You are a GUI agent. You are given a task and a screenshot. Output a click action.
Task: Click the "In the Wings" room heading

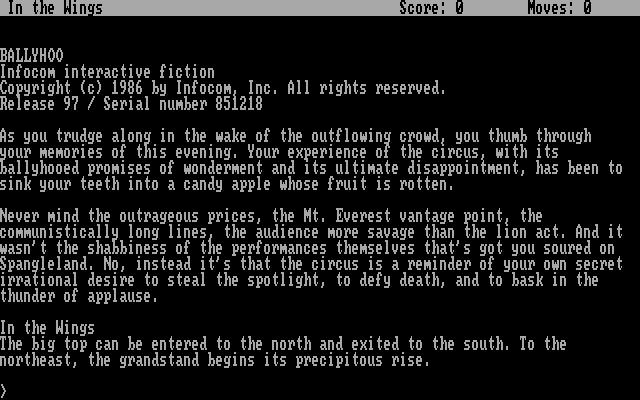coord(47,328)
